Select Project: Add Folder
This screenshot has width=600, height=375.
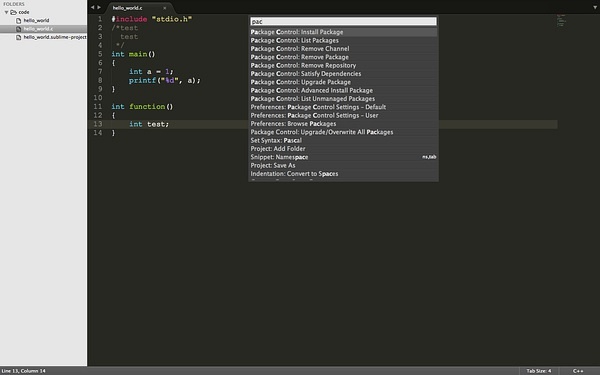(x=343, y=149)
